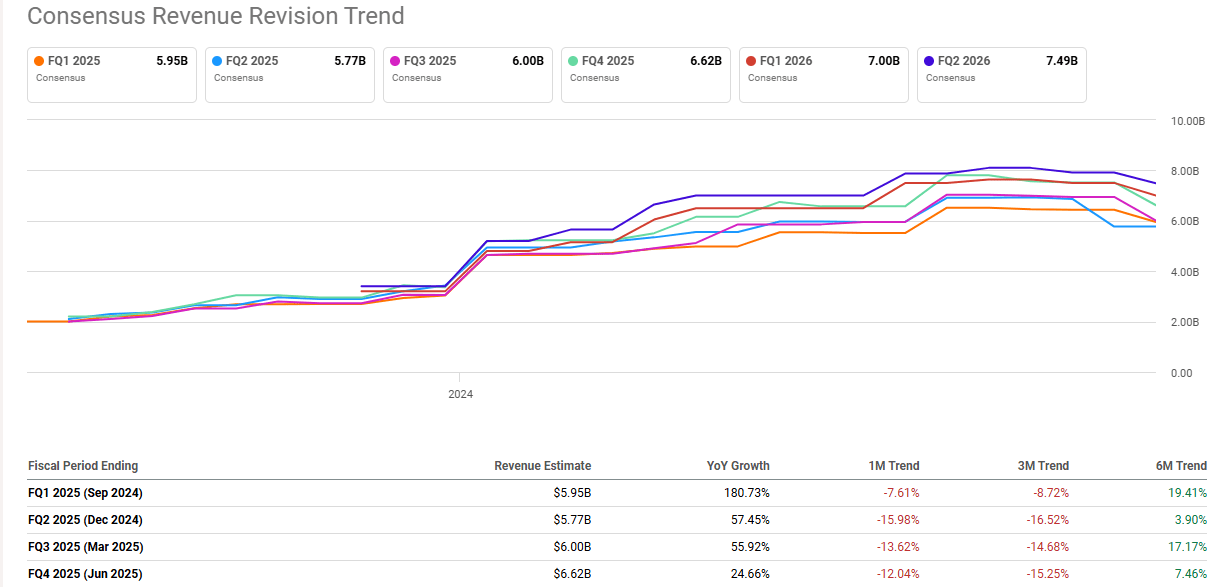The width and height of the screenshot is (1222, 587).
Task: Click the -7.61% 1M trend value
Action: point(901,493)
